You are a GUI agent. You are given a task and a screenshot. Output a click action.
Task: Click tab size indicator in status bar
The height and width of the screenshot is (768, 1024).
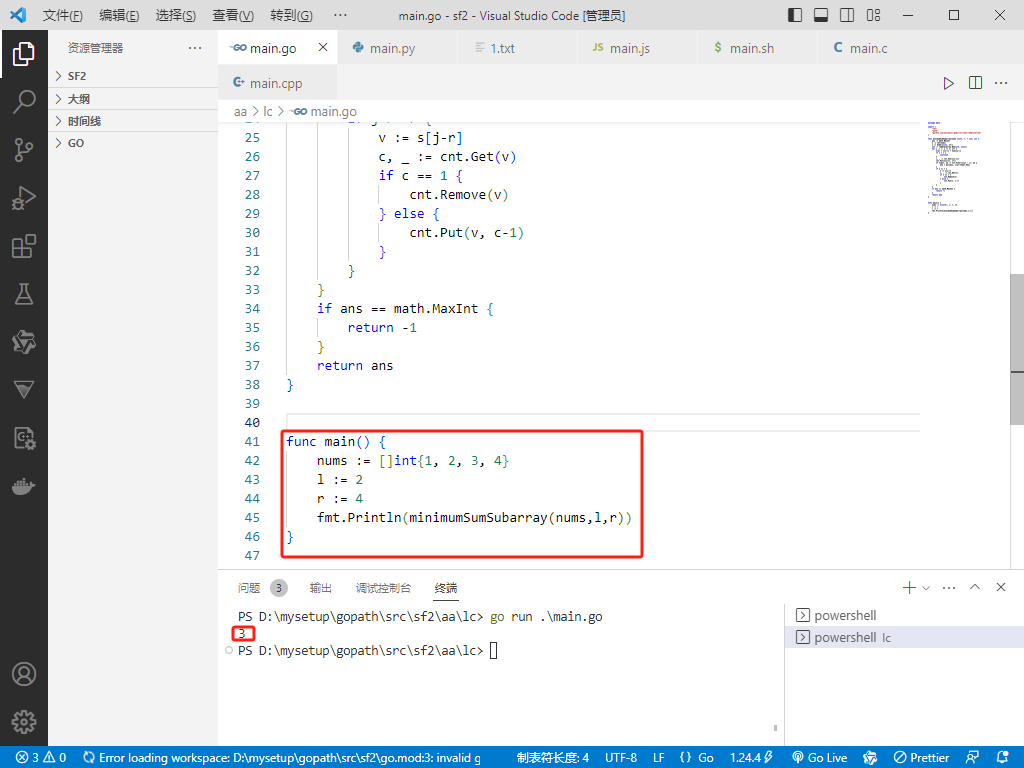pos(552,758)
